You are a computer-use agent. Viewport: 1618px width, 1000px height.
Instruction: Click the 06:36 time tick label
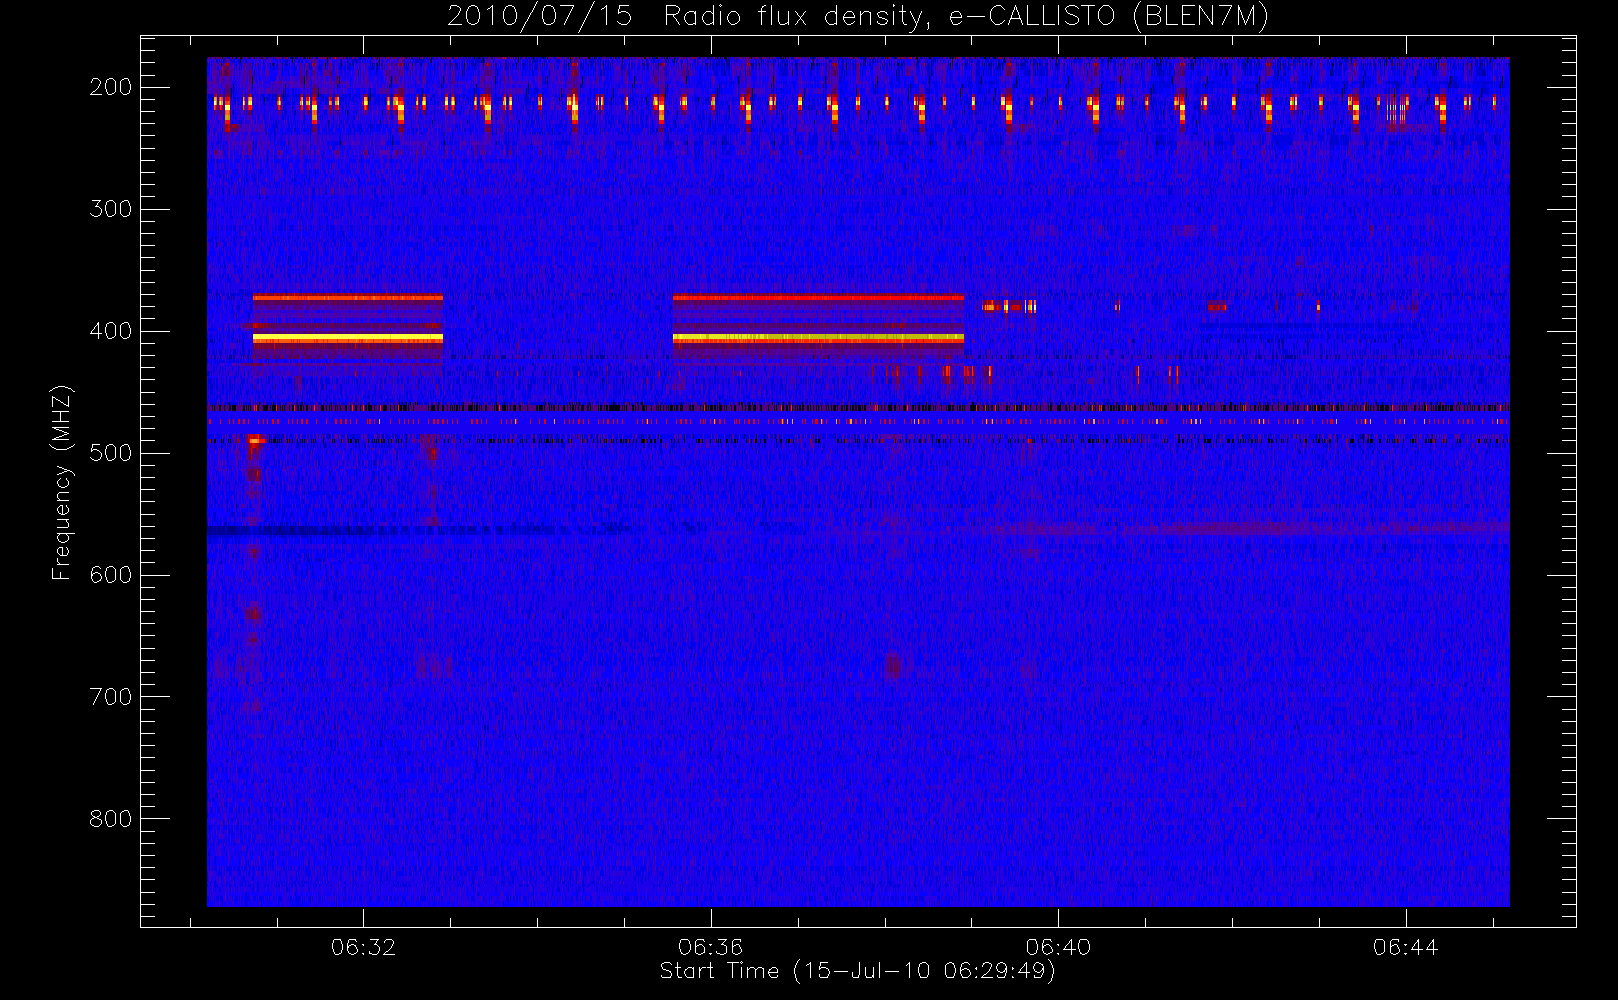tap(710, 946)
